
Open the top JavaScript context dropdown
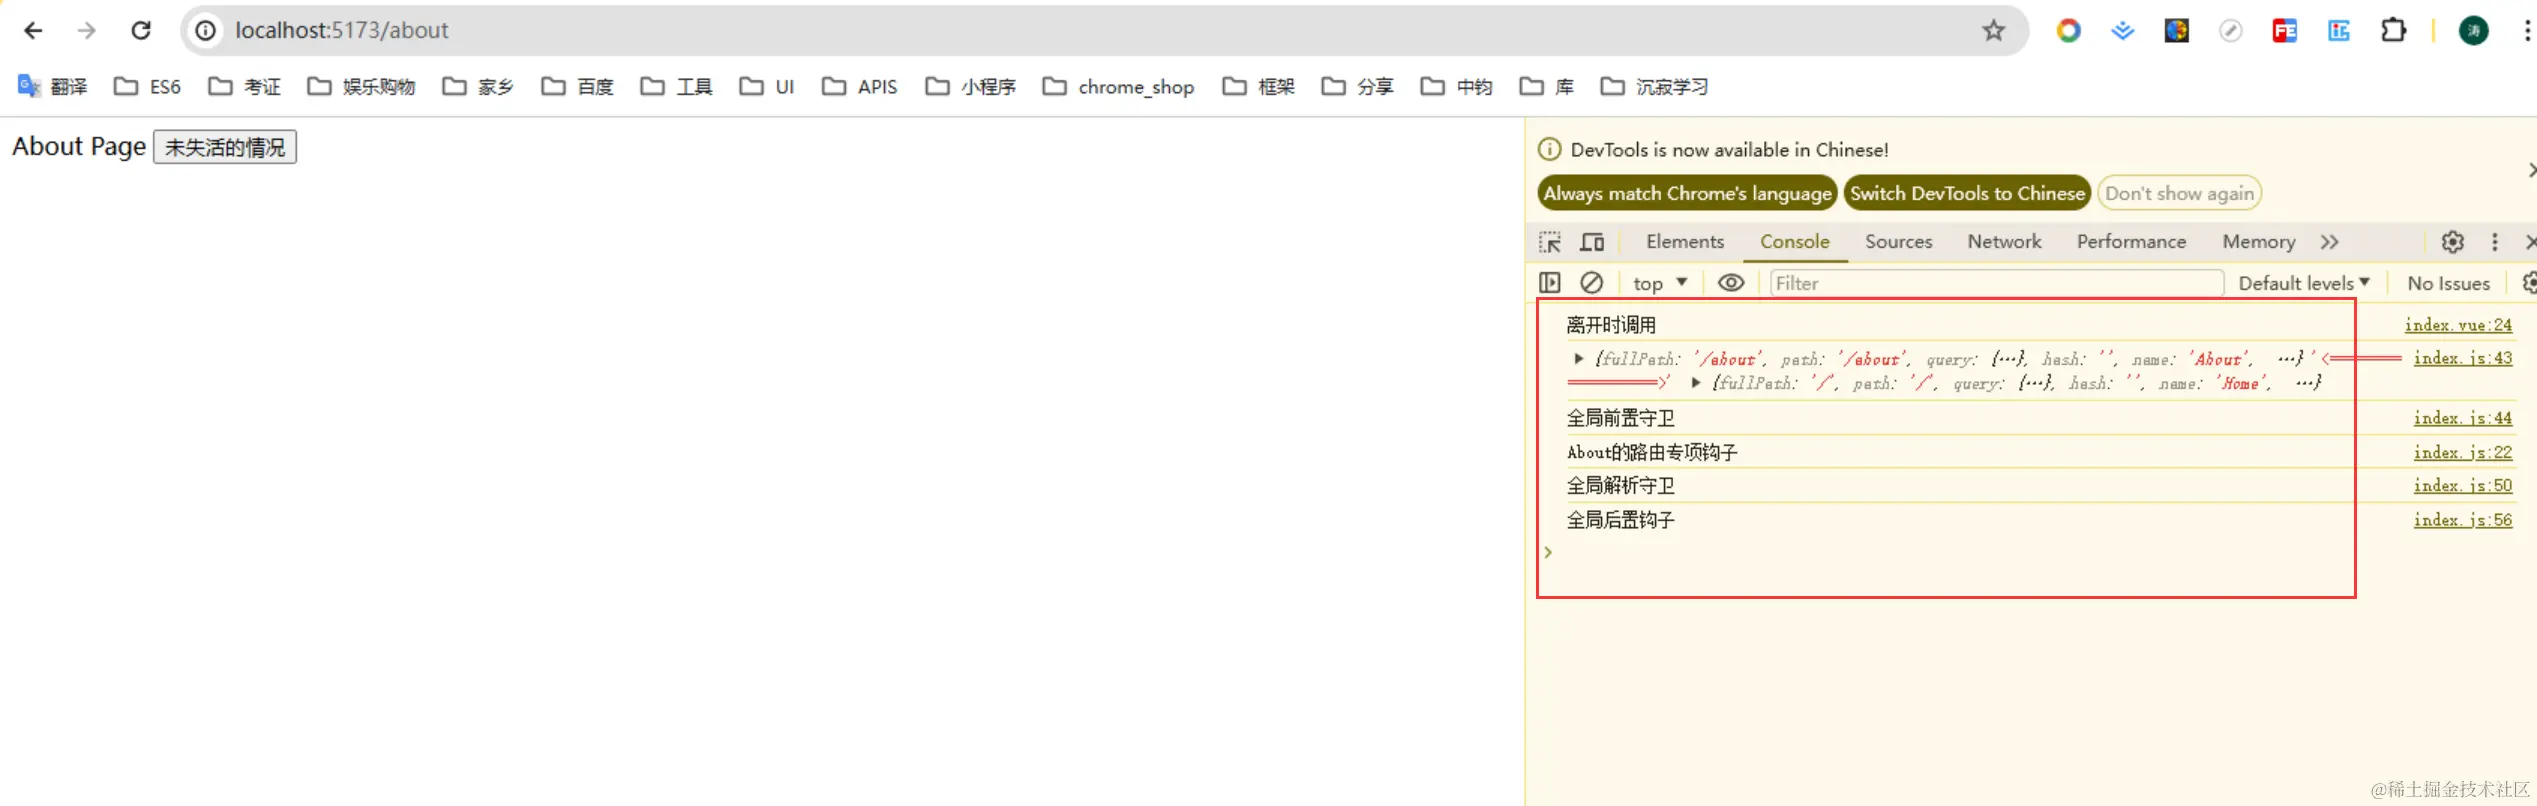tap(1661, 283)
